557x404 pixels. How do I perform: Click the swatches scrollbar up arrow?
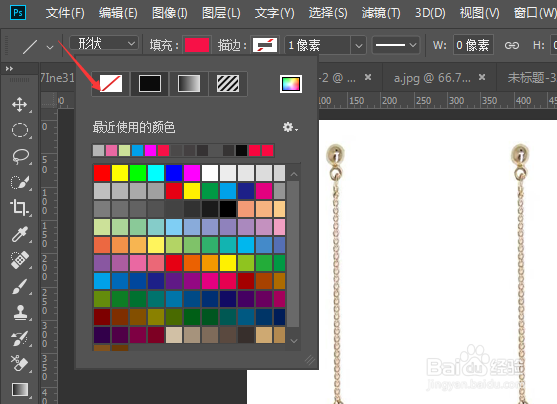tap(293, 174)
